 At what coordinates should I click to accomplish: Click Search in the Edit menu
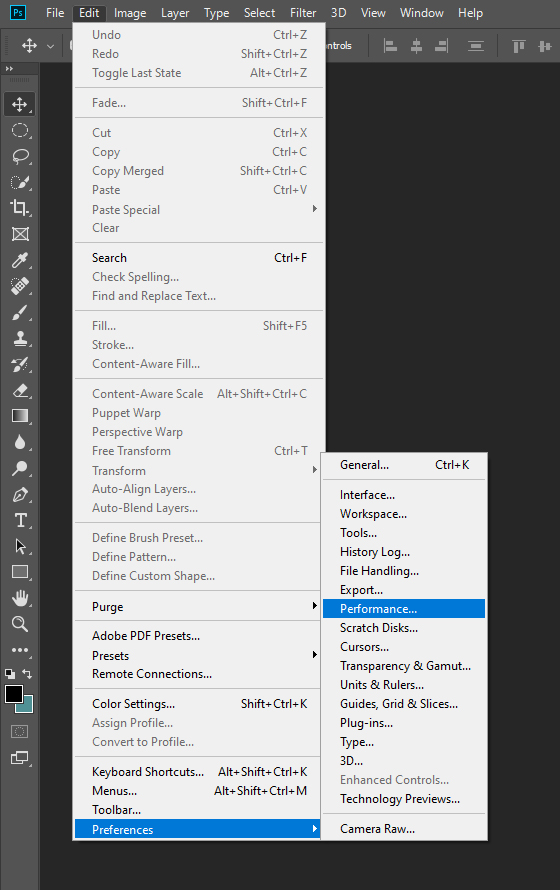coord(199,258)
